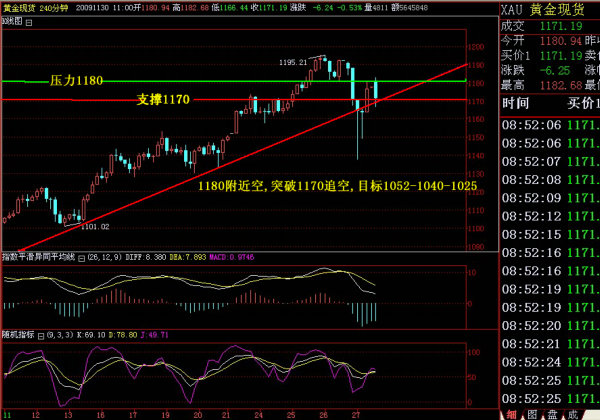Collapse the 指数平滑异同平均线 MACD panel box icon
This screenshot has width=600, height=420.
81,259
